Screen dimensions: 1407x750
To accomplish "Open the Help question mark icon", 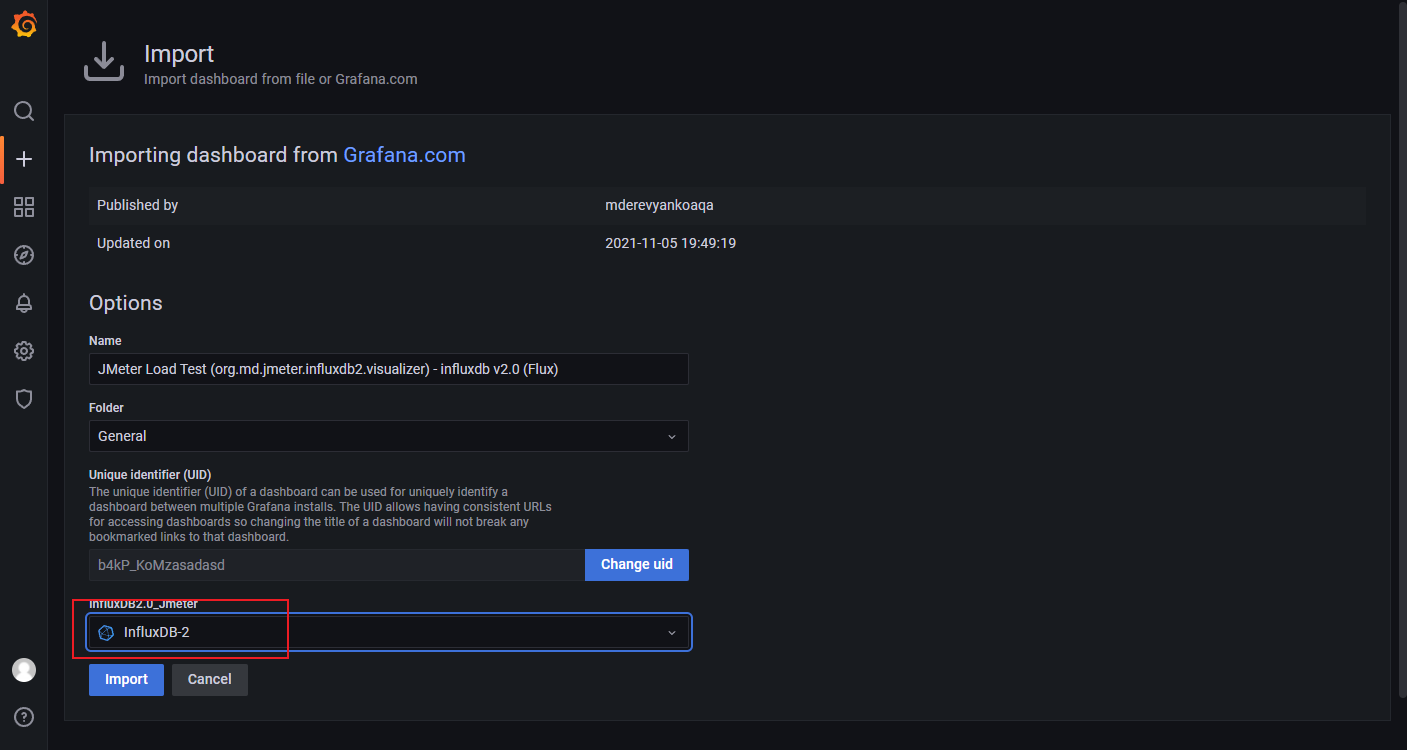I will click(x=24, y=717).
